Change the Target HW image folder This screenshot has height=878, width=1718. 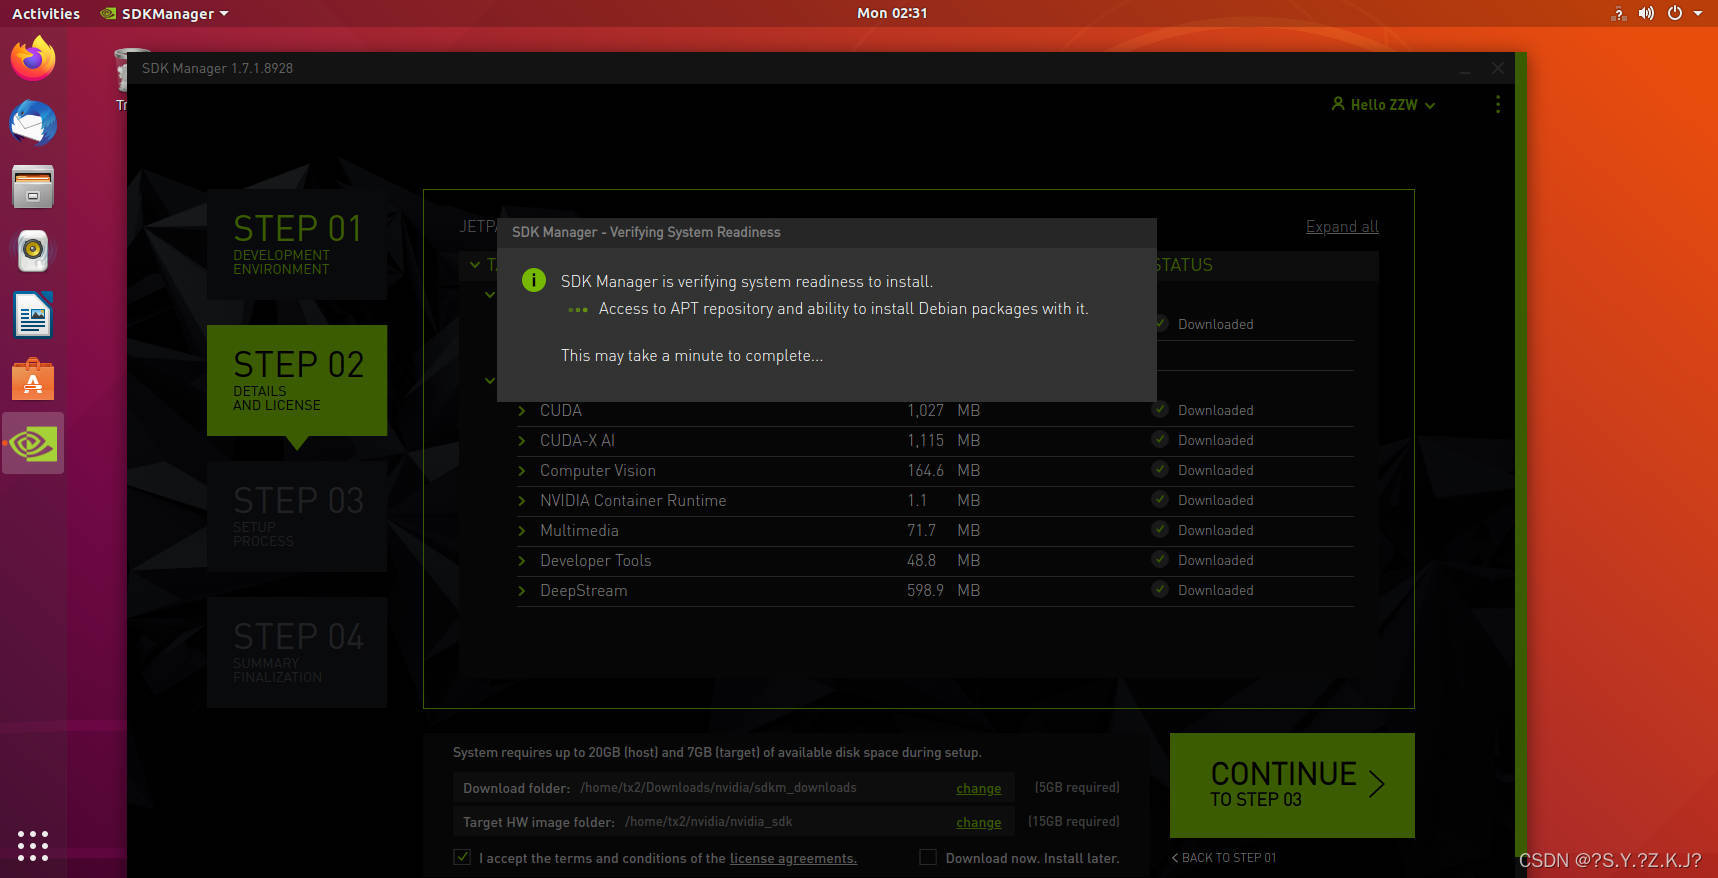(x=978, y=822)
